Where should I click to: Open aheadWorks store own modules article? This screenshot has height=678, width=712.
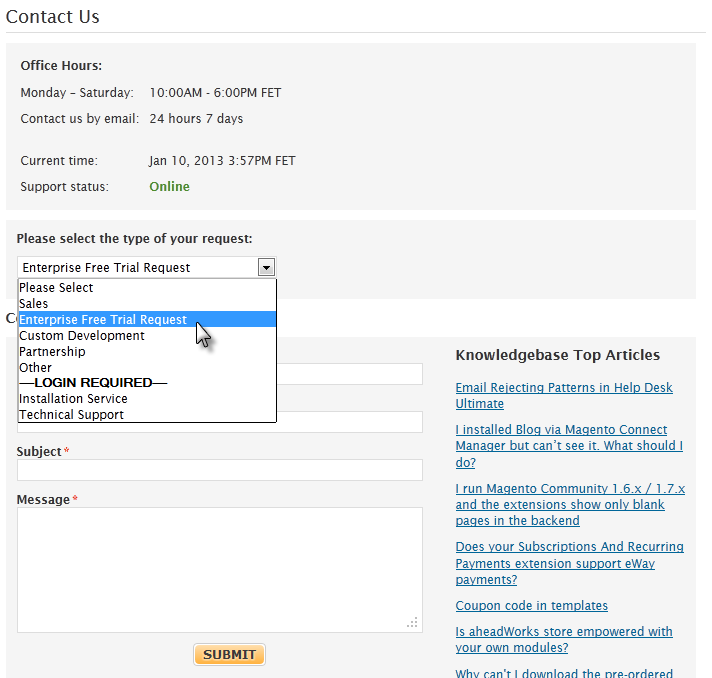[x=564, y=639]
